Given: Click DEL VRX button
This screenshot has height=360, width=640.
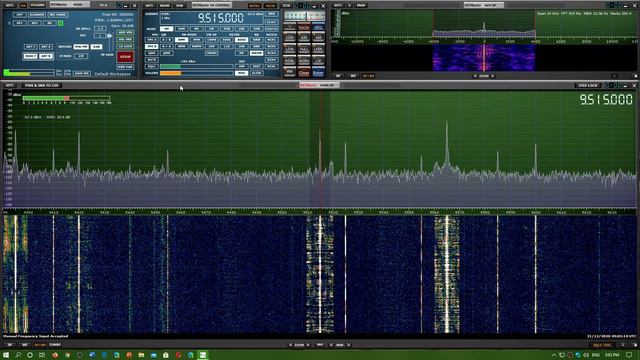Looking at the screenshot, I should click(125, 40).
